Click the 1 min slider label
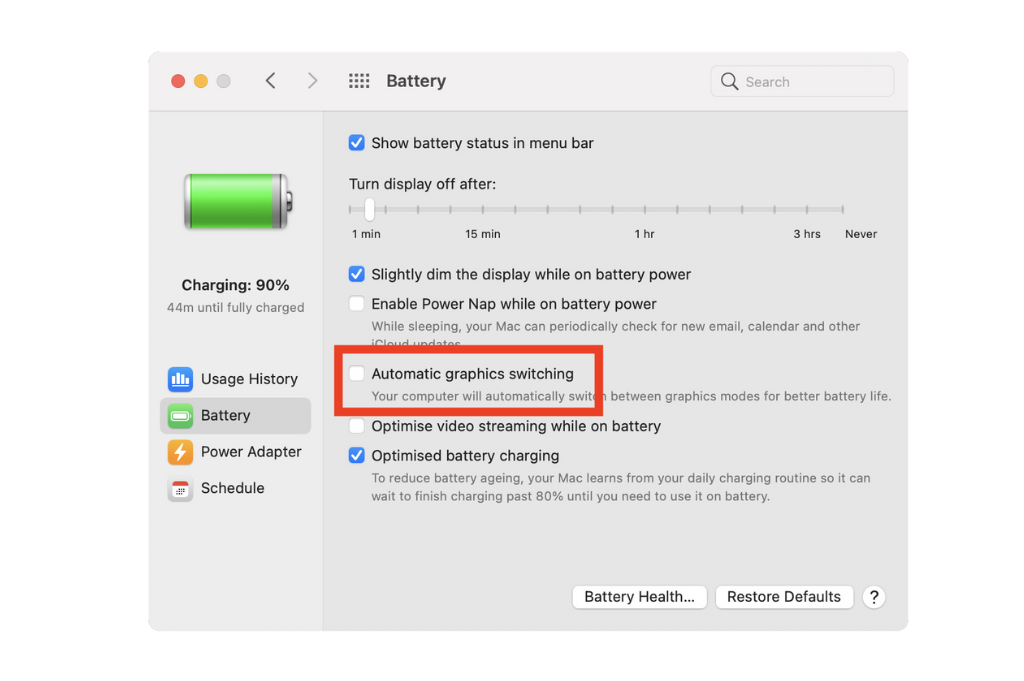Viewport: 1024px width, 681px height. [x=366, y=234]
